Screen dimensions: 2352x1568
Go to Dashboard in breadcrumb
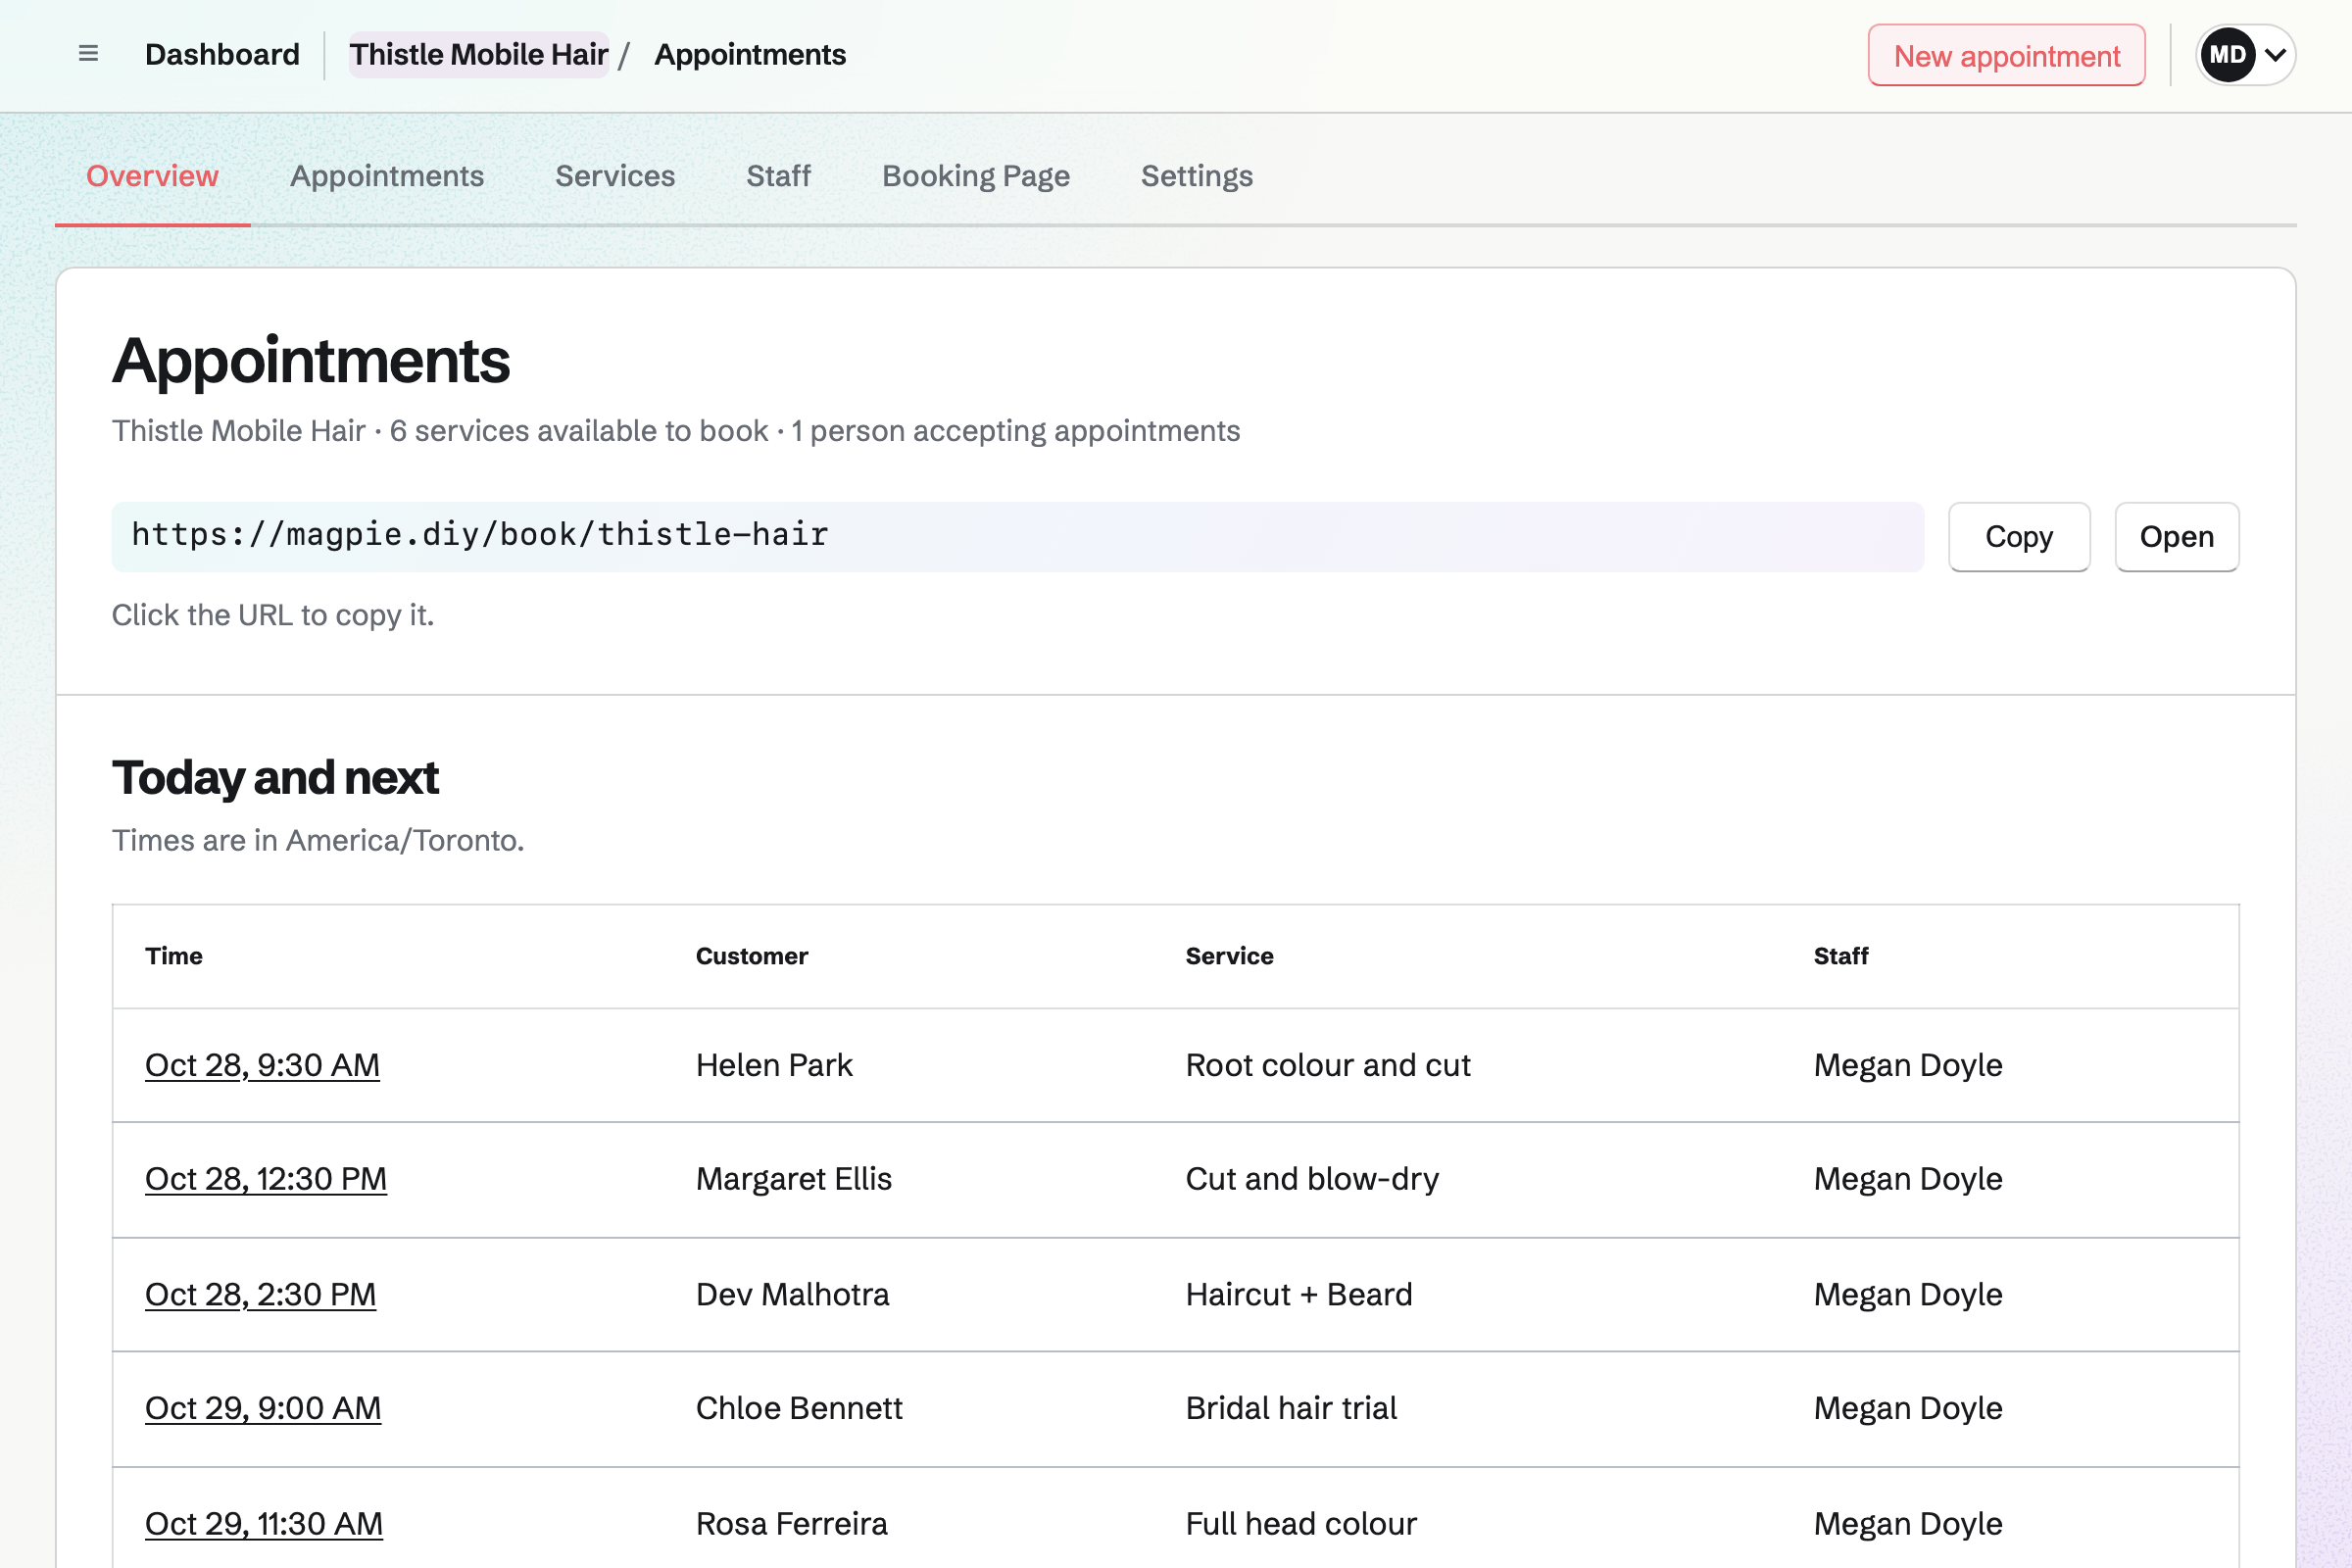(222, 54)
